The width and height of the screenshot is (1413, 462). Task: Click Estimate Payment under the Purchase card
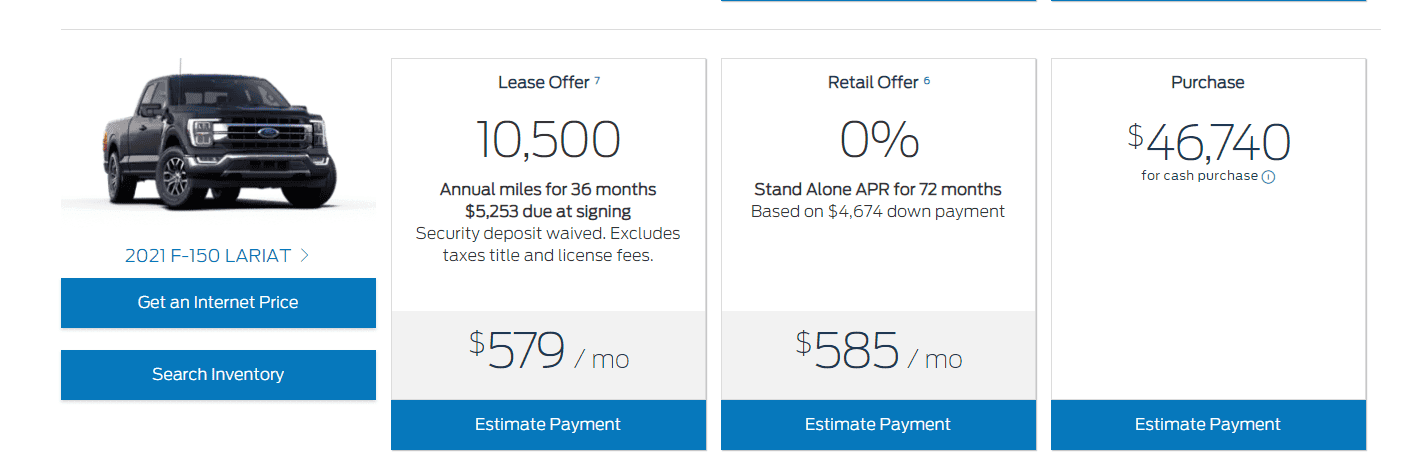pyautogui.click(x=1208, y=425)
